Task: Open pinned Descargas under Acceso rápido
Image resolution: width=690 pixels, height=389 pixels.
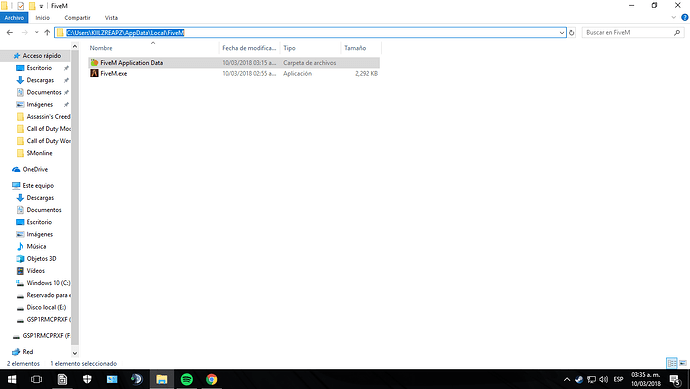Action: point(40,80)
